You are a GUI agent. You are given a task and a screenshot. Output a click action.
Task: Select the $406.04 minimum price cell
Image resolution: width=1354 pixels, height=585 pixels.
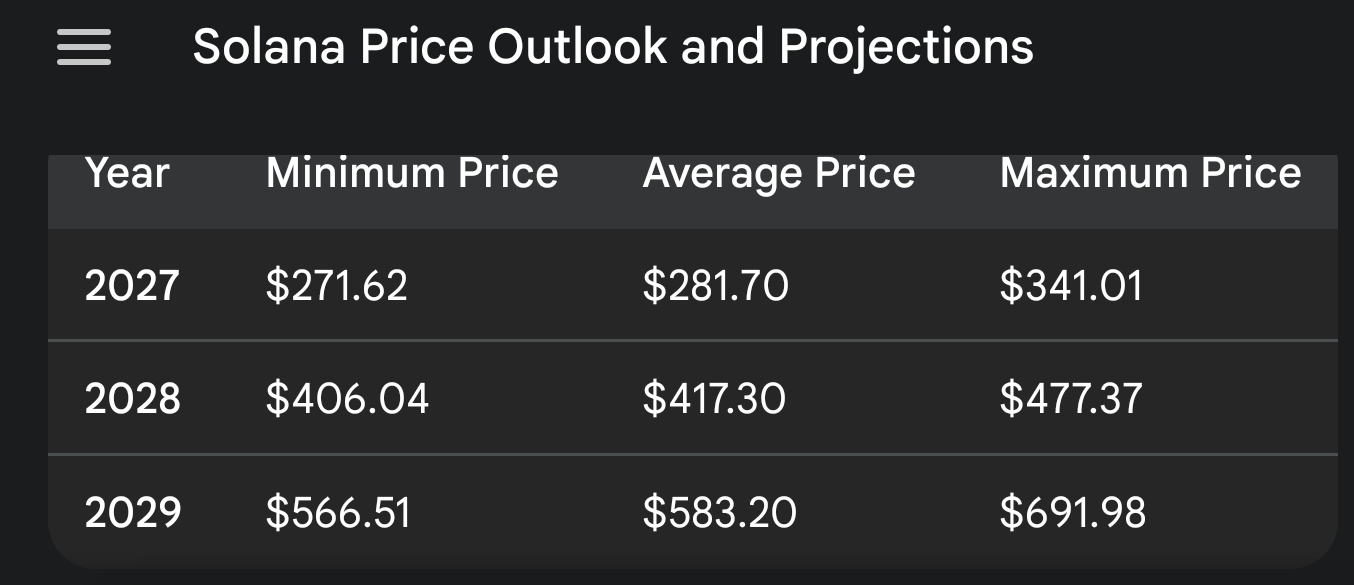point(347,399)
